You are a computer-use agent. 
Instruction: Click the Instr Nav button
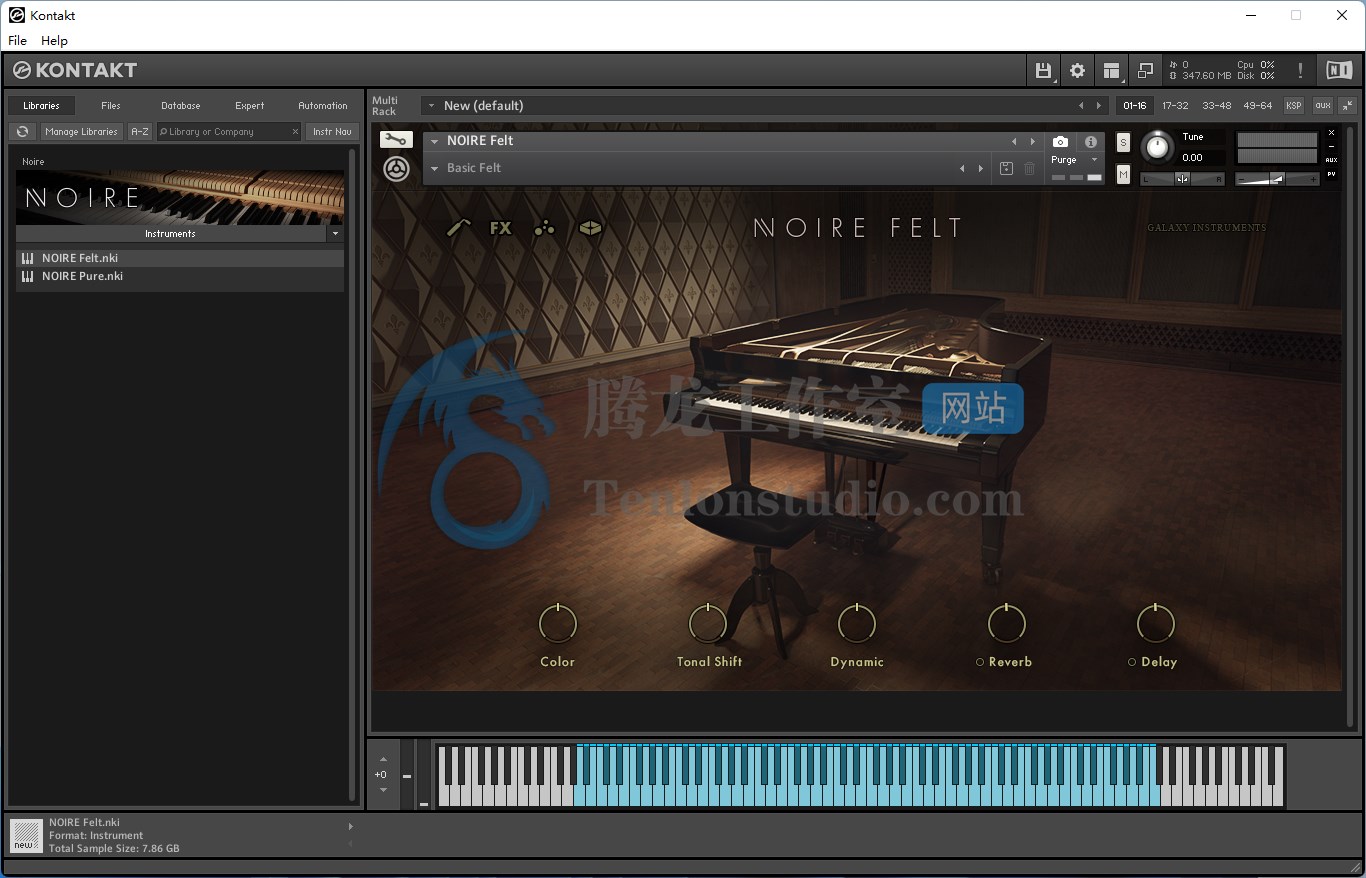(x=332, y=131)
